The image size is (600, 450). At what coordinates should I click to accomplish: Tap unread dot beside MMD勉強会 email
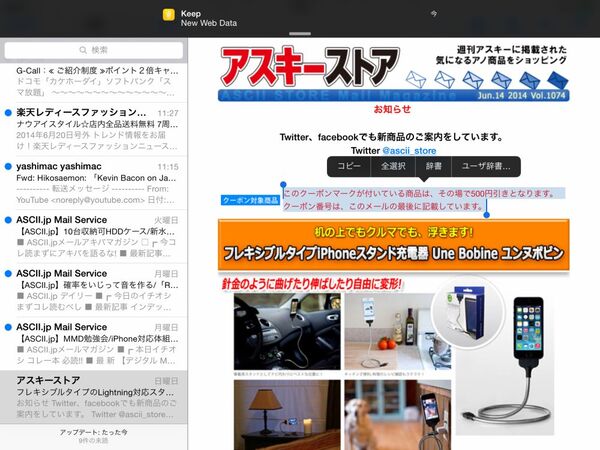(8, 327)
